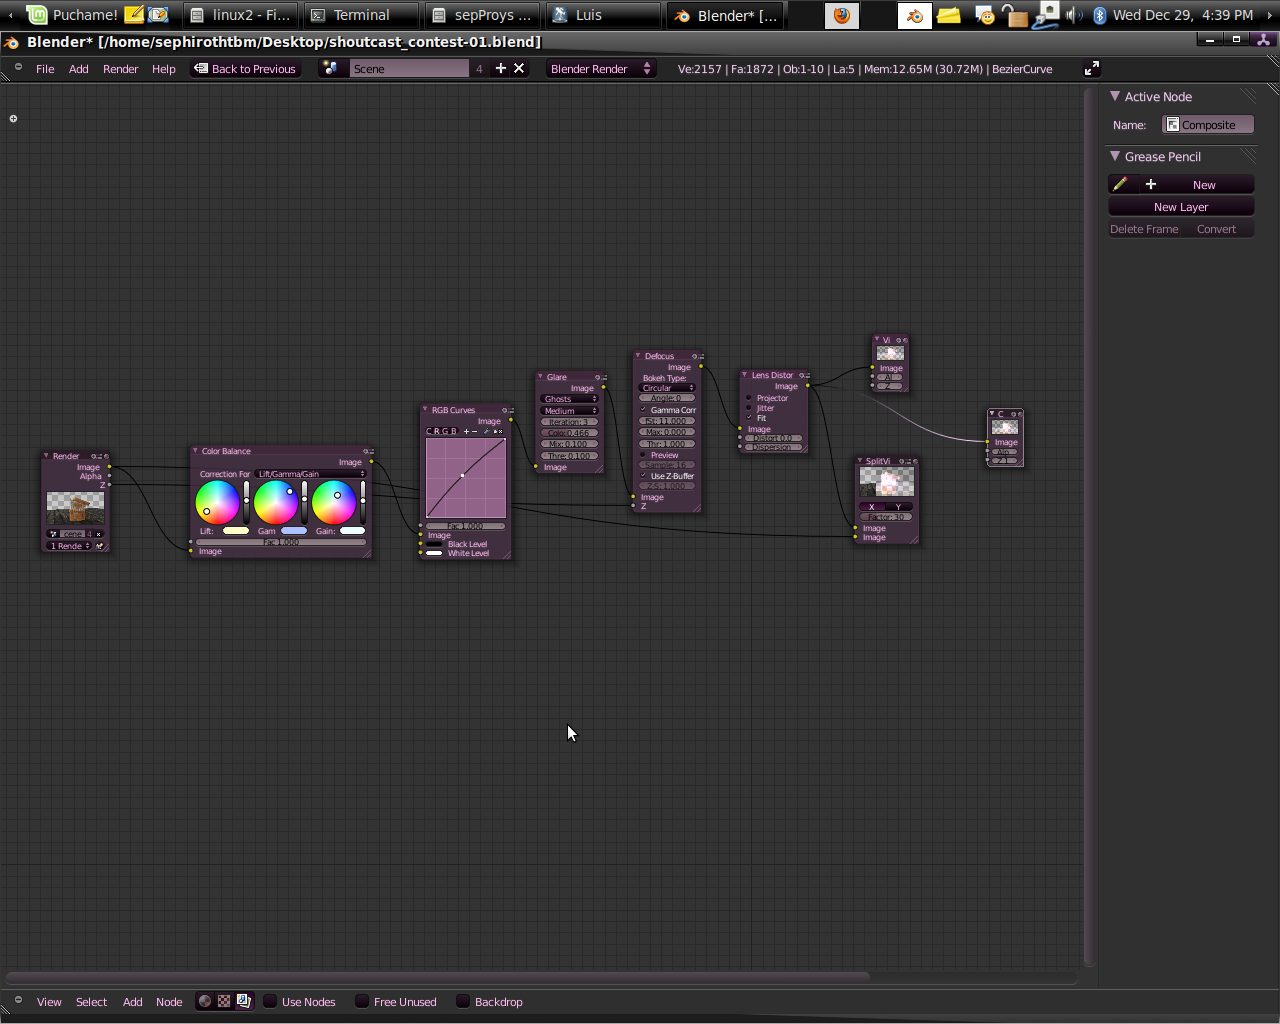
Task: Click the Defocus node options icon
Action: (x=698, y=356)
